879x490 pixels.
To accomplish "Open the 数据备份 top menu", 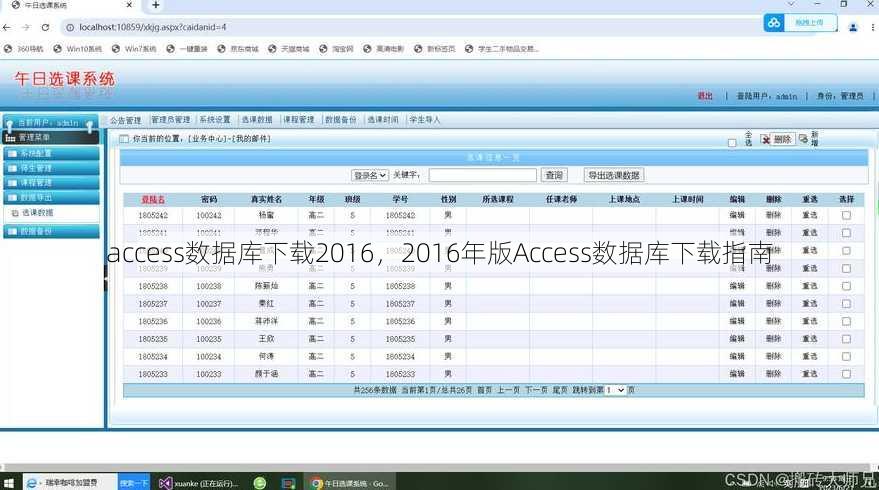I will point(341,120).
